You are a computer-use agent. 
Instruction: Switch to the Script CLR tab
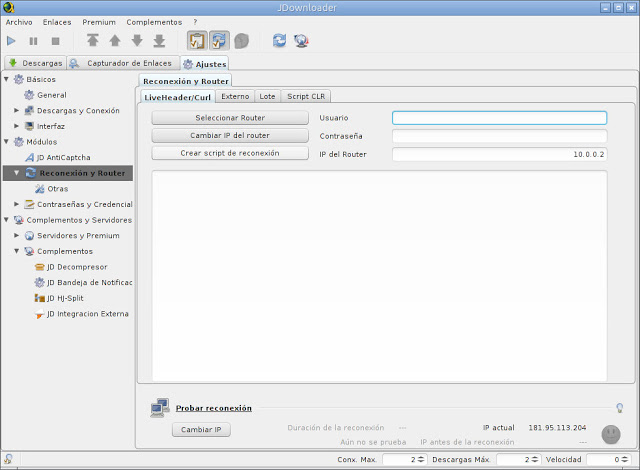tap(306, 96)
